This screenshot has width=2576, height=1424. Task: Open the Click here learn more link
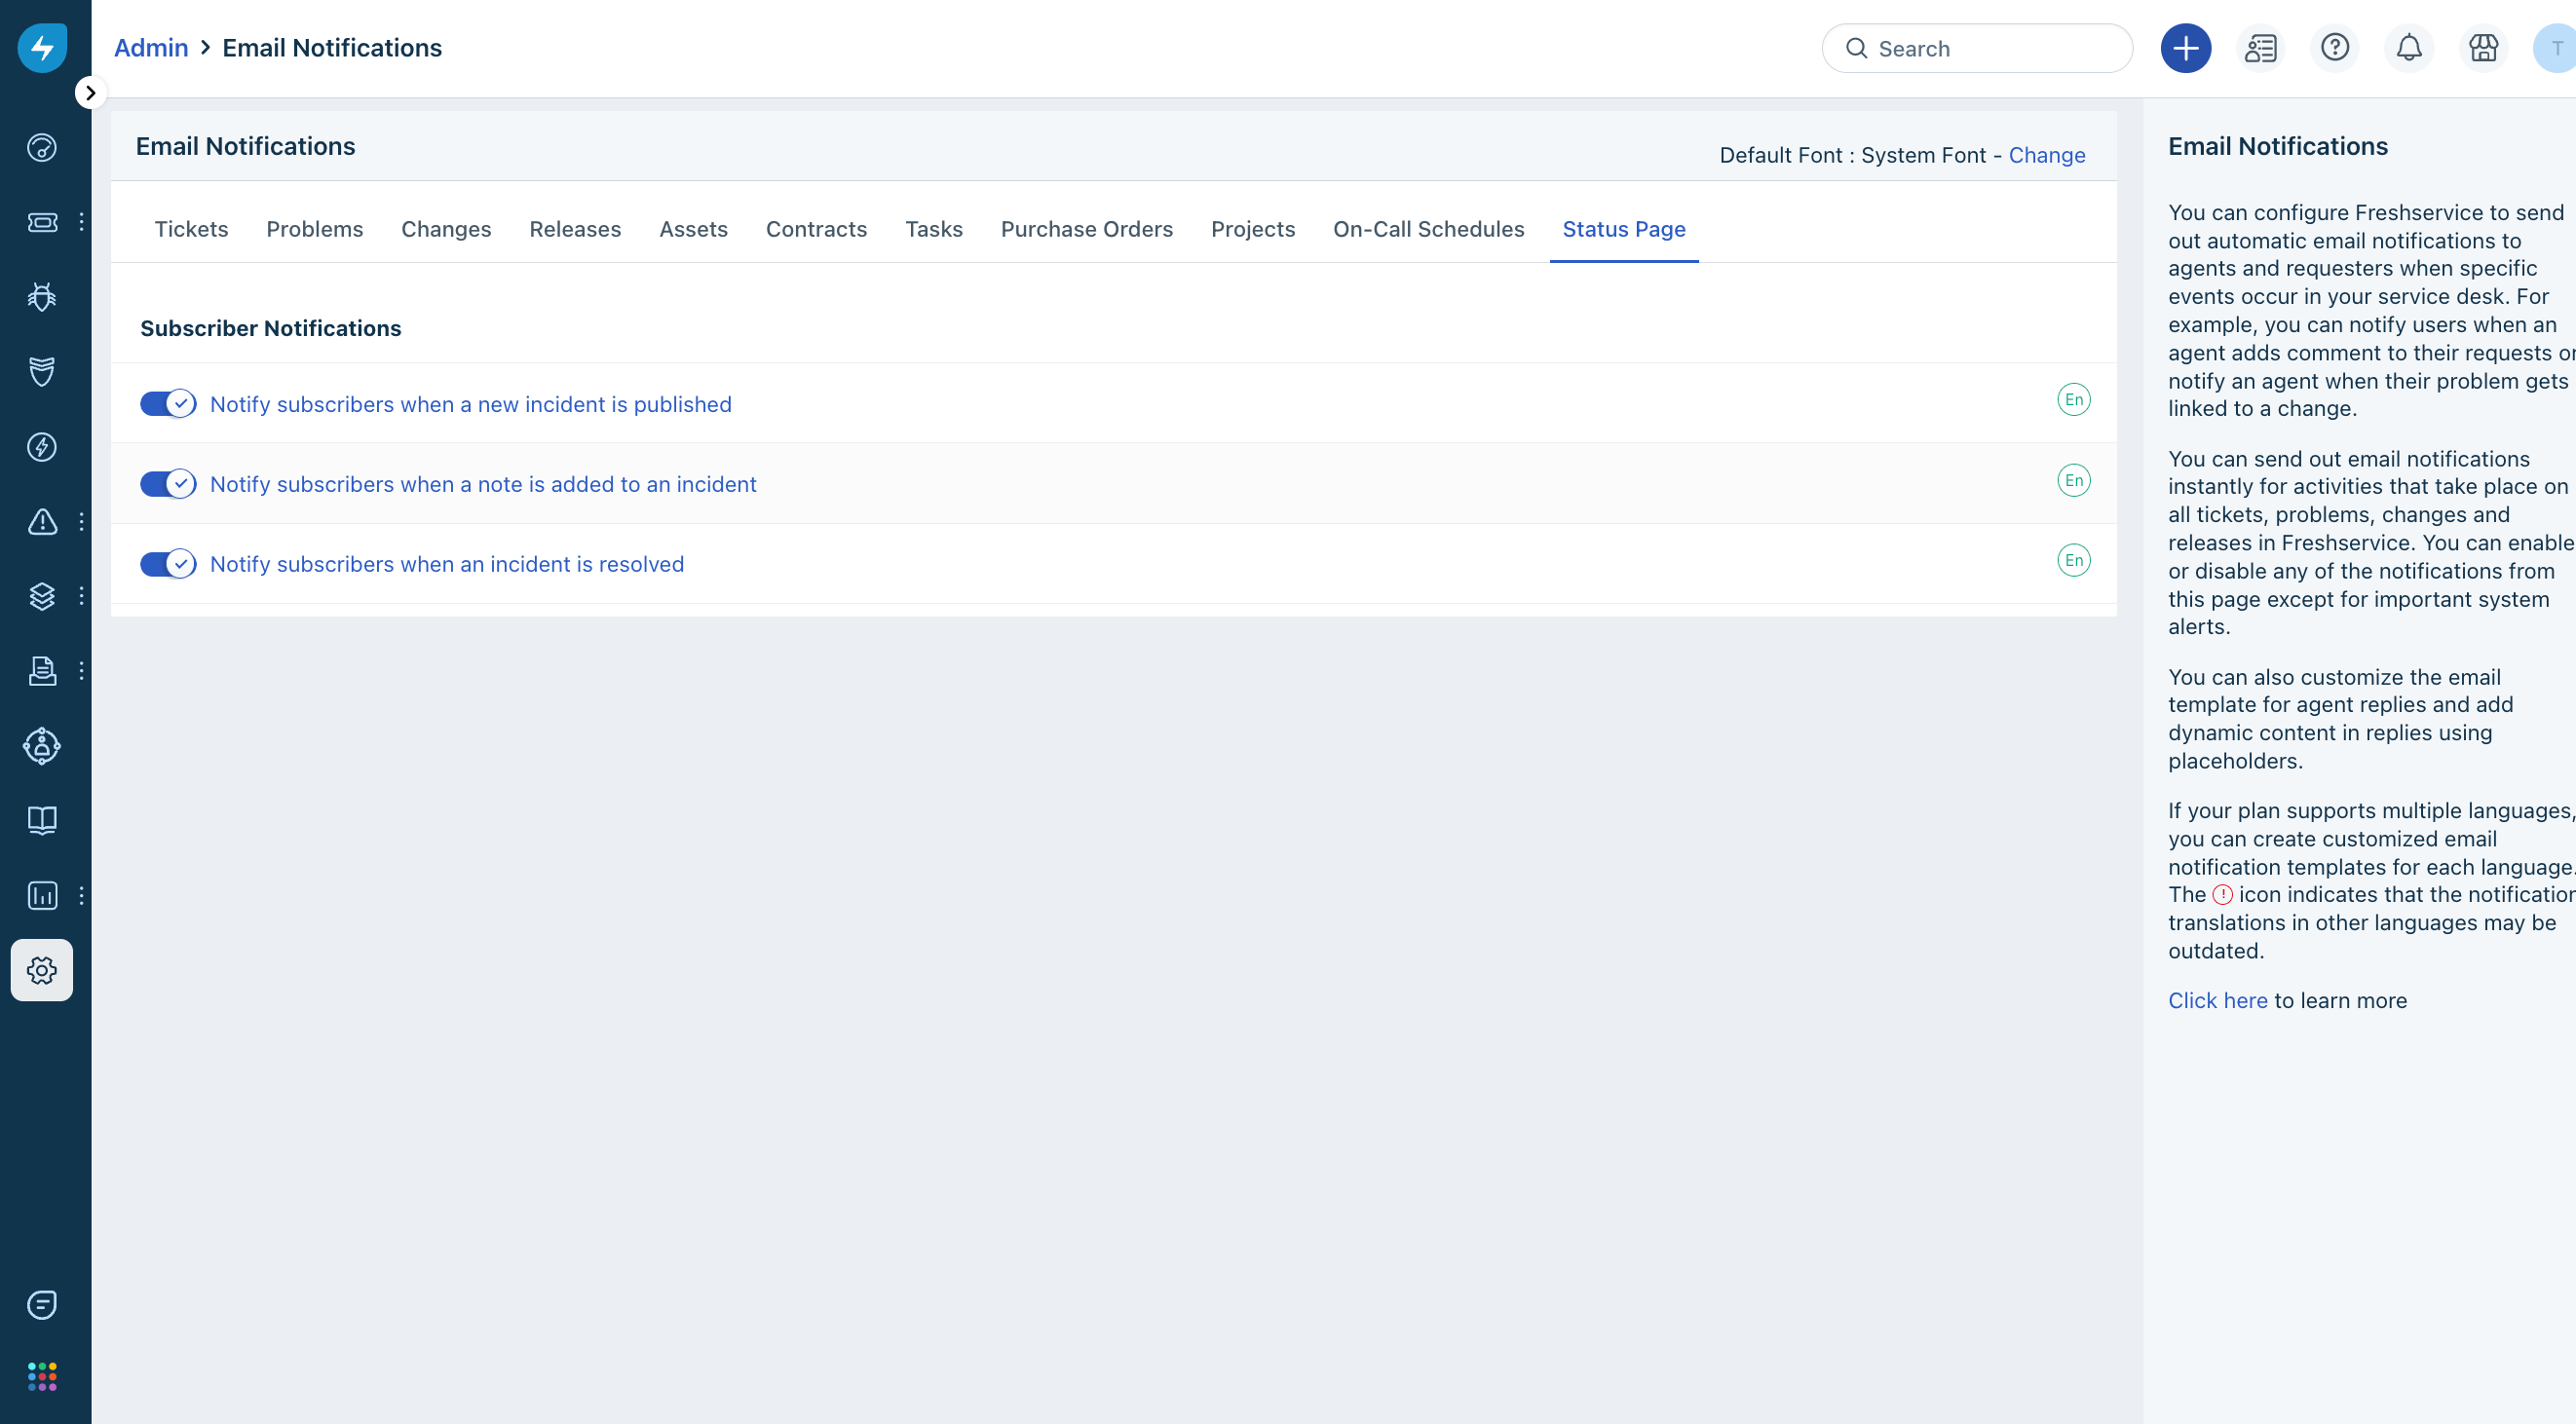2217,1000
